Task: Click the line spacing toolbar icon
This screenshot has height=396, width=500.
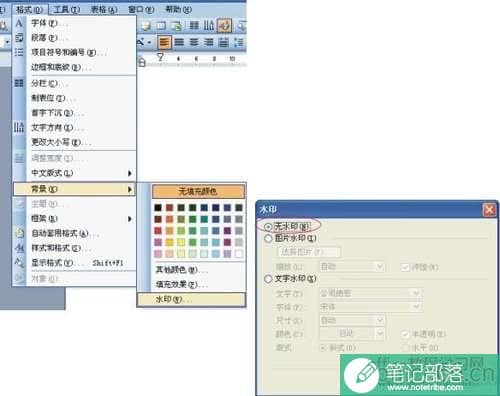Action: [239, 42]
